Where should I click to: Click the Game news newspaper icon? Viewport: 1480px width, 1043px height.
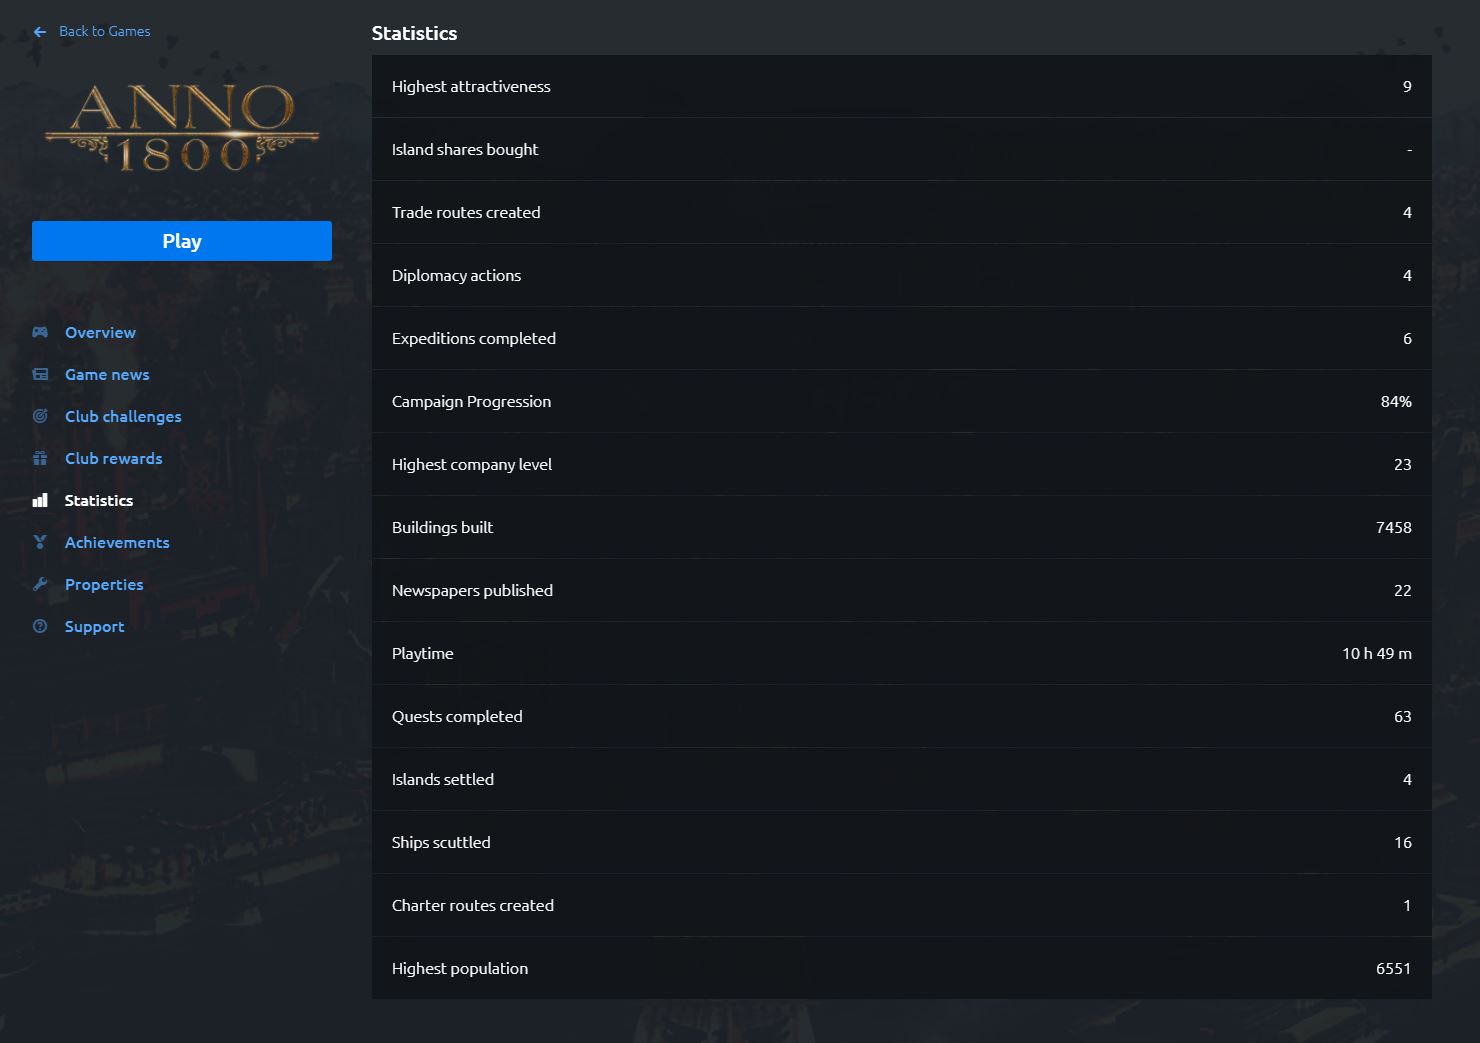[x=40, y=374]
